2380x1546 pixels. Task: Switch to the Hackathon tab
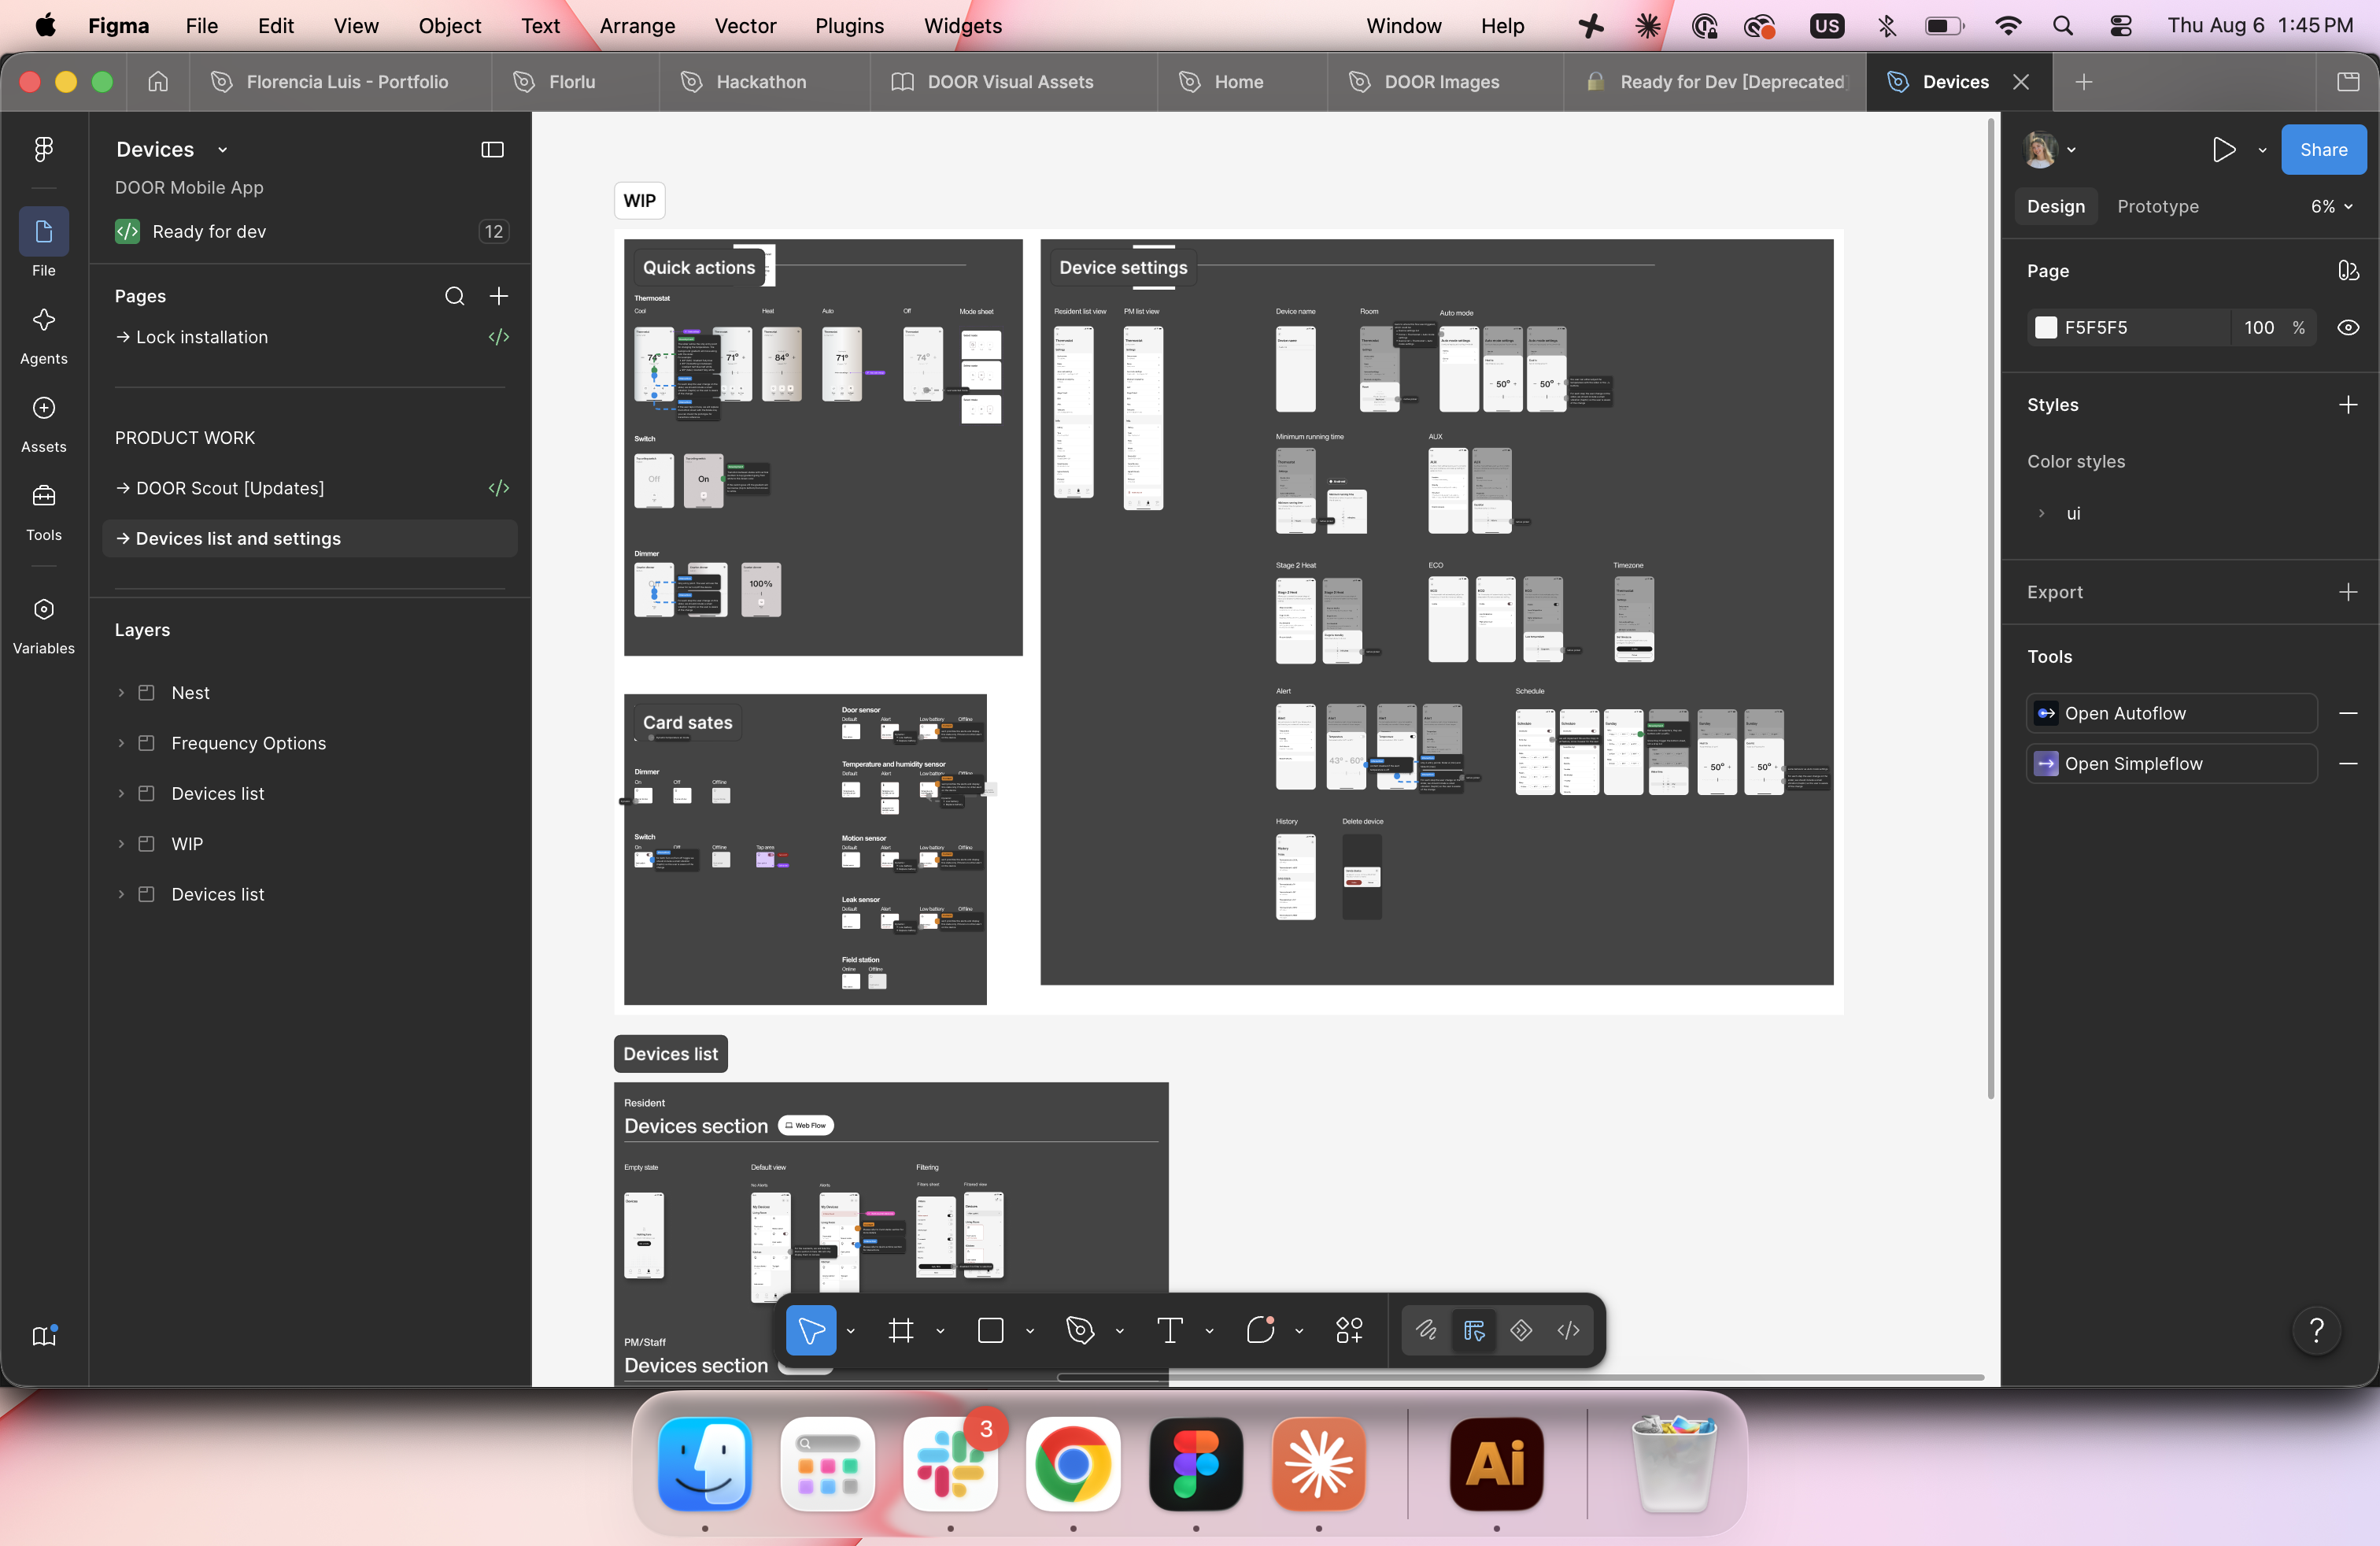pyautogui.click(x=762, y=82)
